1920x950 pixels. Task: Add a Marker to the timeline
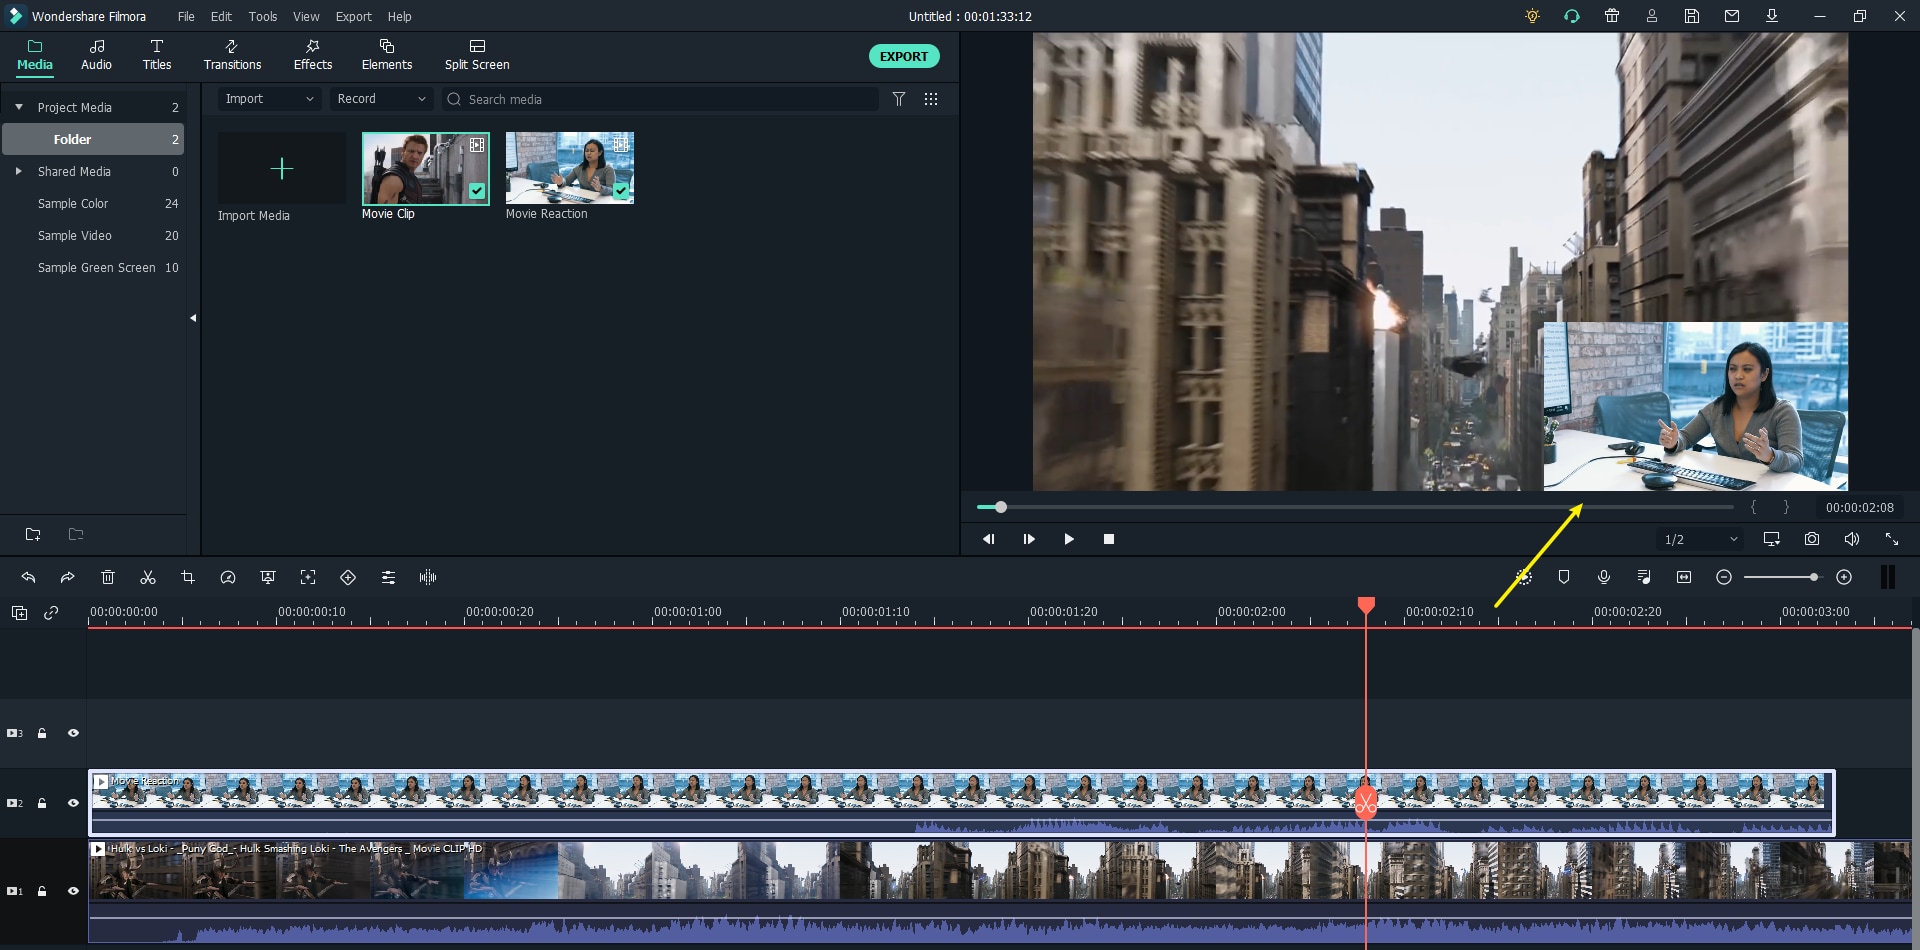pyautogui.click(x=1564, y=577)
